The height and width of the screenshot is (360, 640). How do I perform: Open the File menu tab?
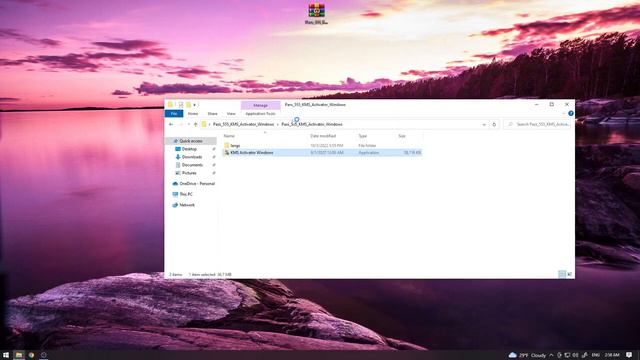coord(174,113)
